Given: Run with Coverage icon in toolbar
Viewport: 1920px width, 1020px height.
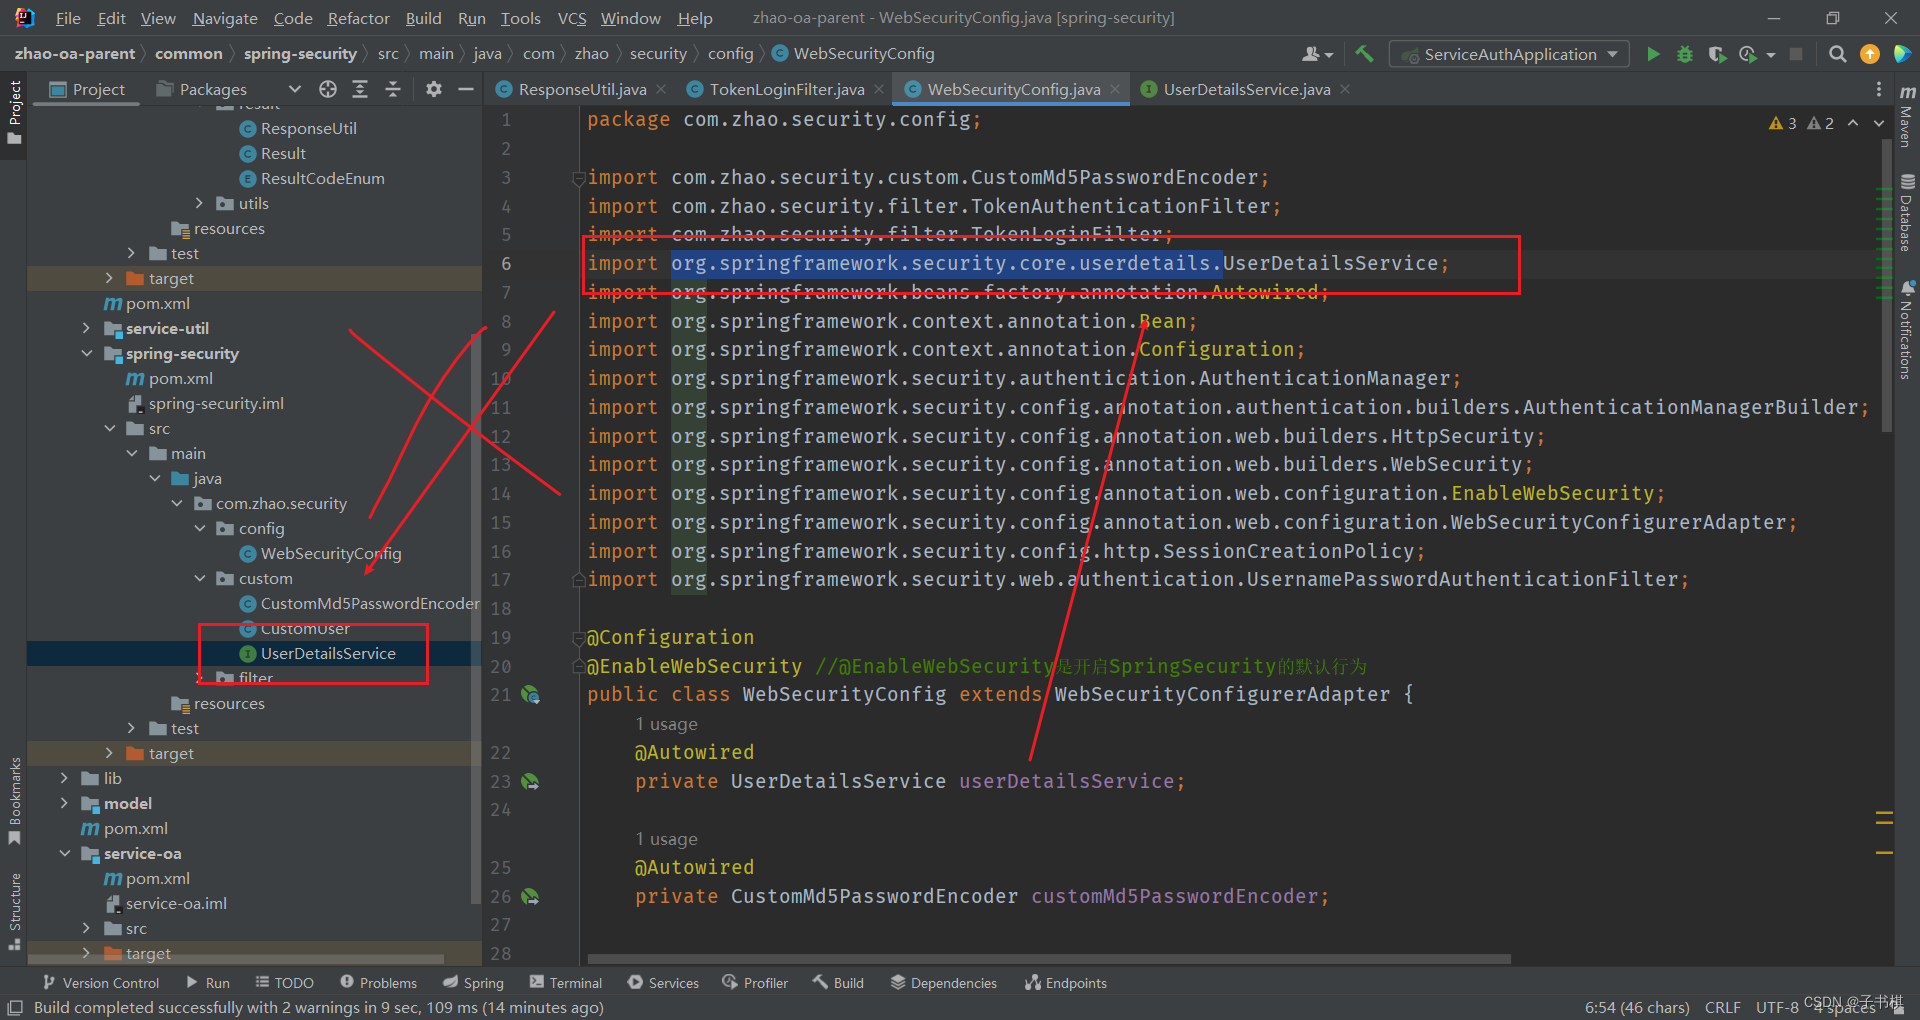Looking at the screenshot, I should tap(1718, 54).
